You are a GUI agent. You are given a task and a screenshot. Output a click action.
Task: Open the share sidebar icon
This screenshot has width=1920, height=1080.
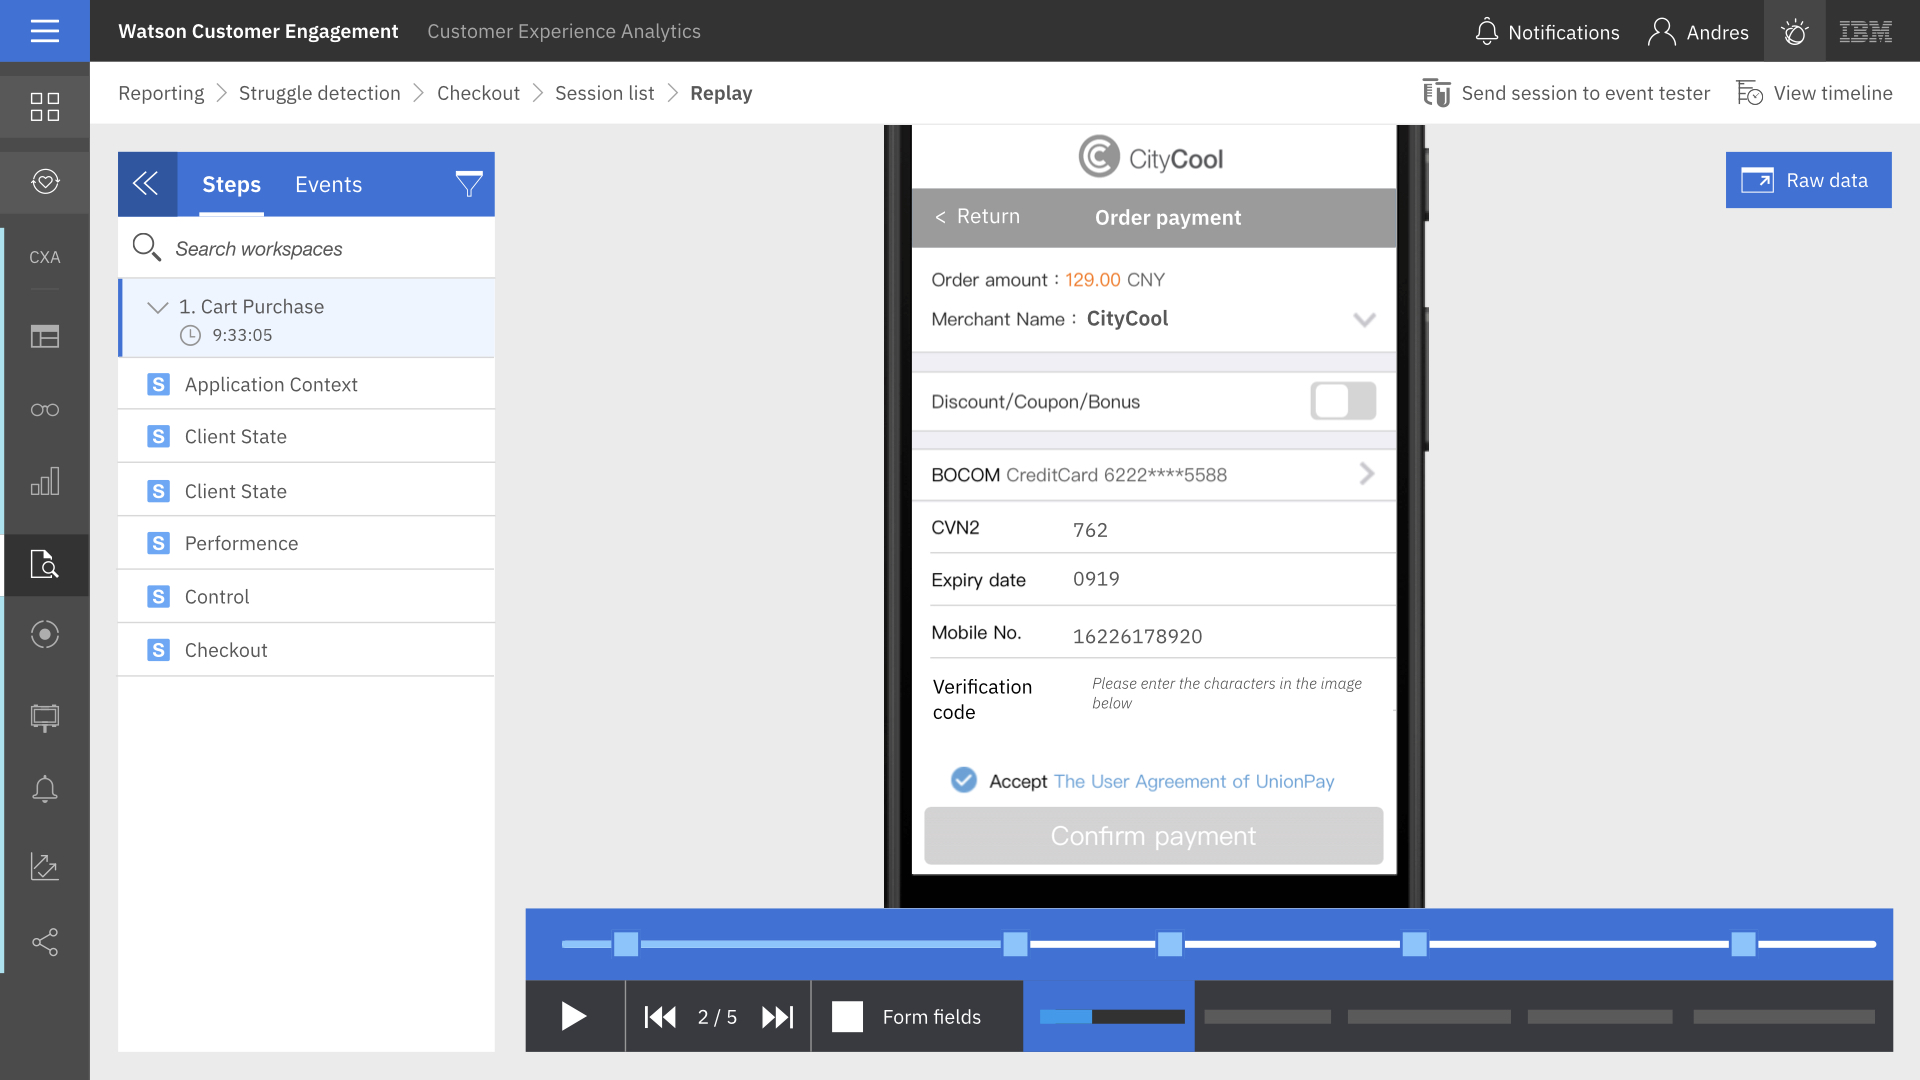[x=45, y=941]
